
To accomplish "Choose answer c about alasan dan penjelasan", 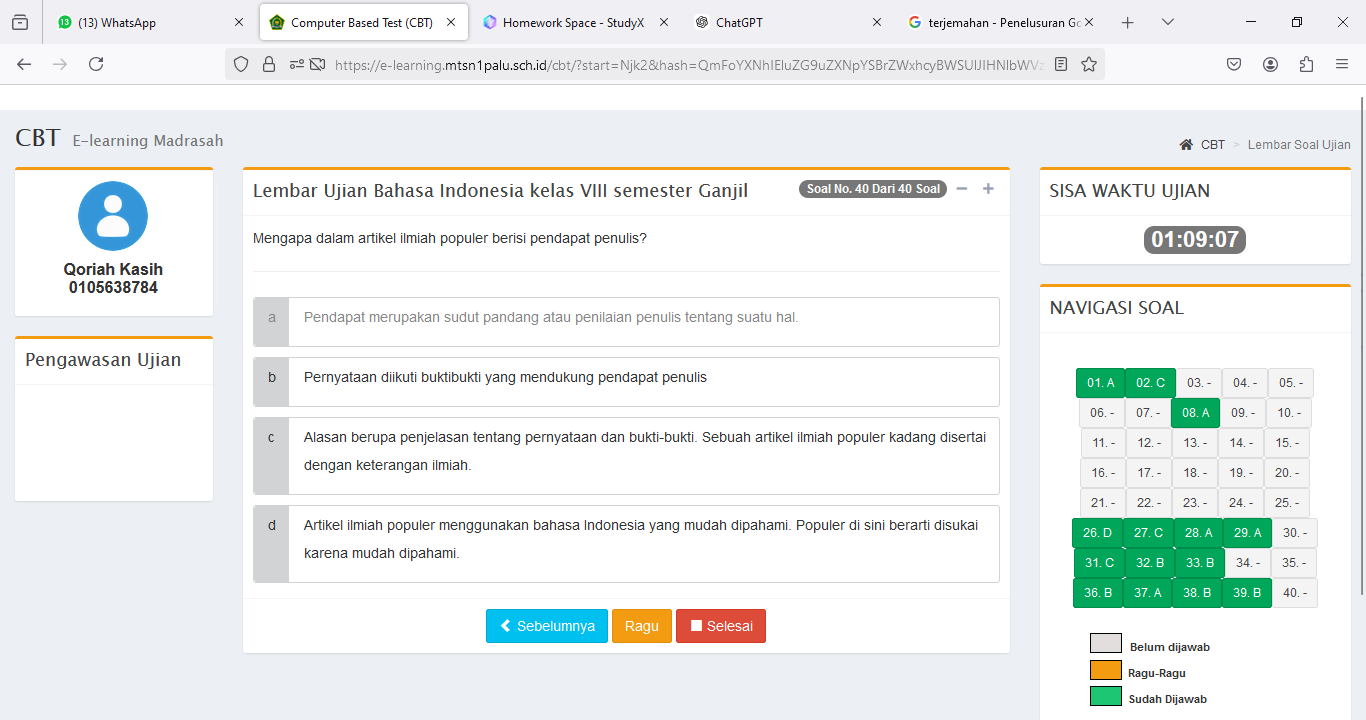I will point(626,456).
